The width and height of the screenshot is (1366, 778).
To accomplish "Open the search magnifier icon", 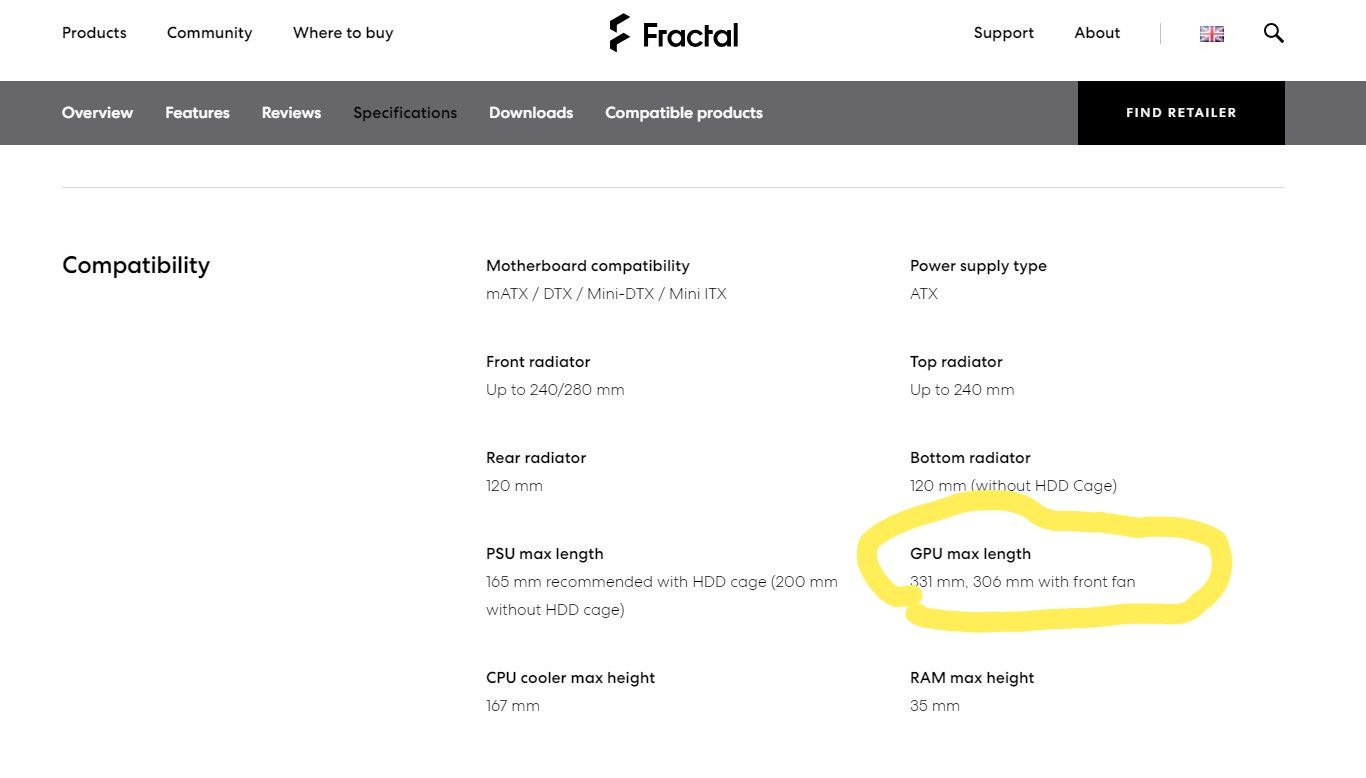I will (x=1273, y=33).
